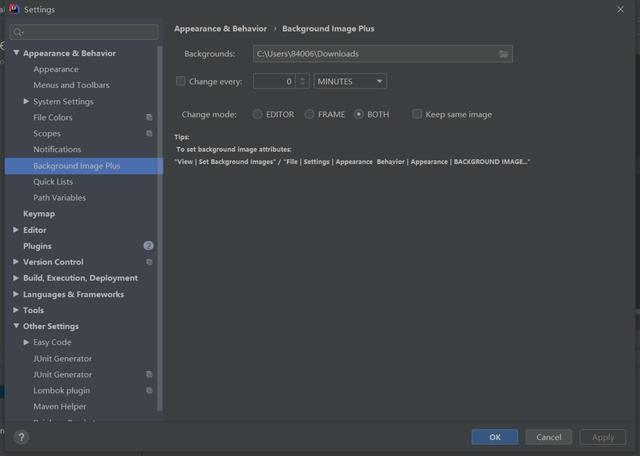
Task: Decrease the Change every interval value
Action: (302, 85)
